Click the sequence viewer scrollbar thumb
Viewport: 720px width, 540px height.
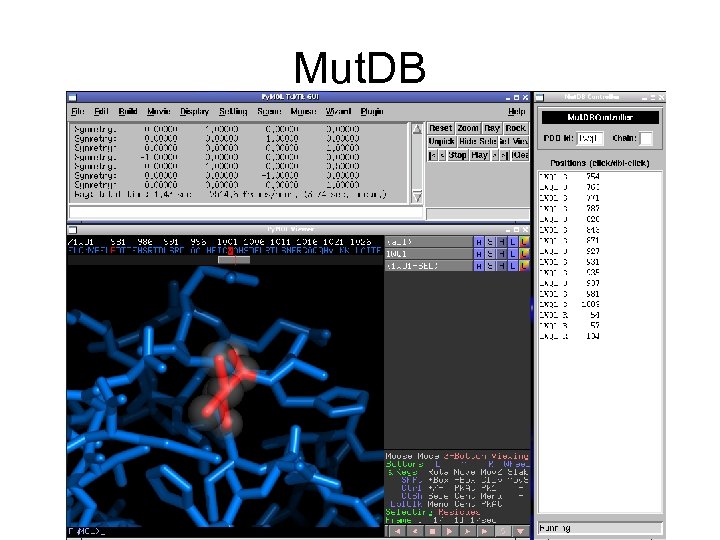[x=234, y=260]
